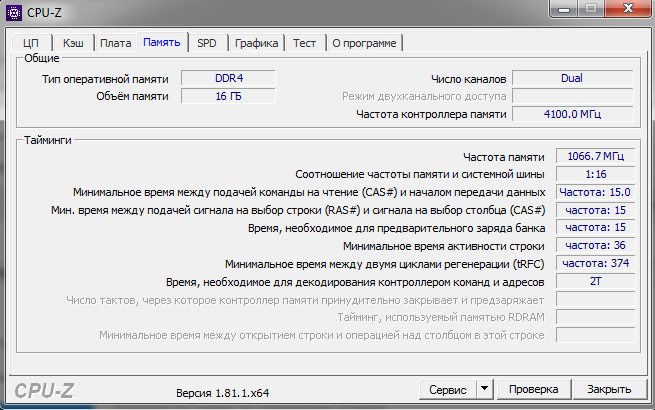655x410 pixels.
Task: Open the SPD tab
Action: pos(207,43)
